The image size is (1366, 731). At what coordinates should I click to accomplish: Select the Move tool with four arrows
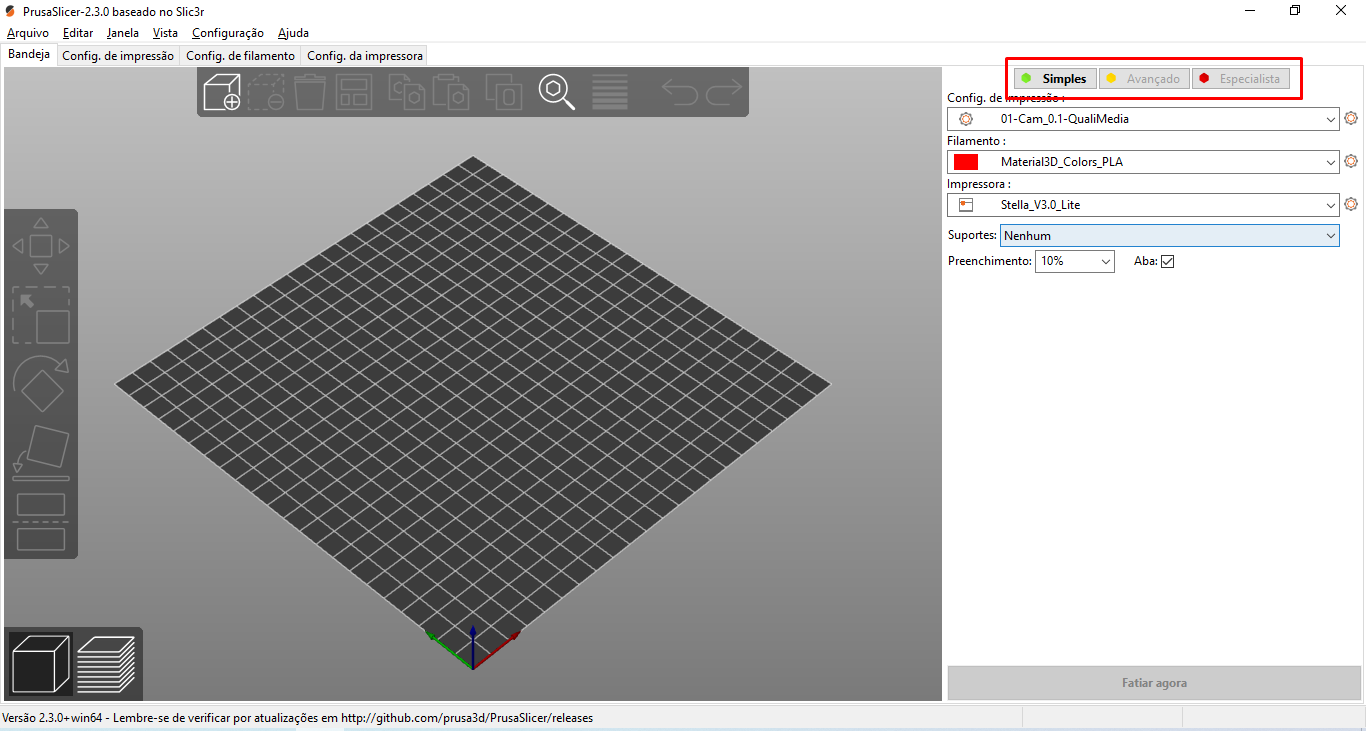40,245
